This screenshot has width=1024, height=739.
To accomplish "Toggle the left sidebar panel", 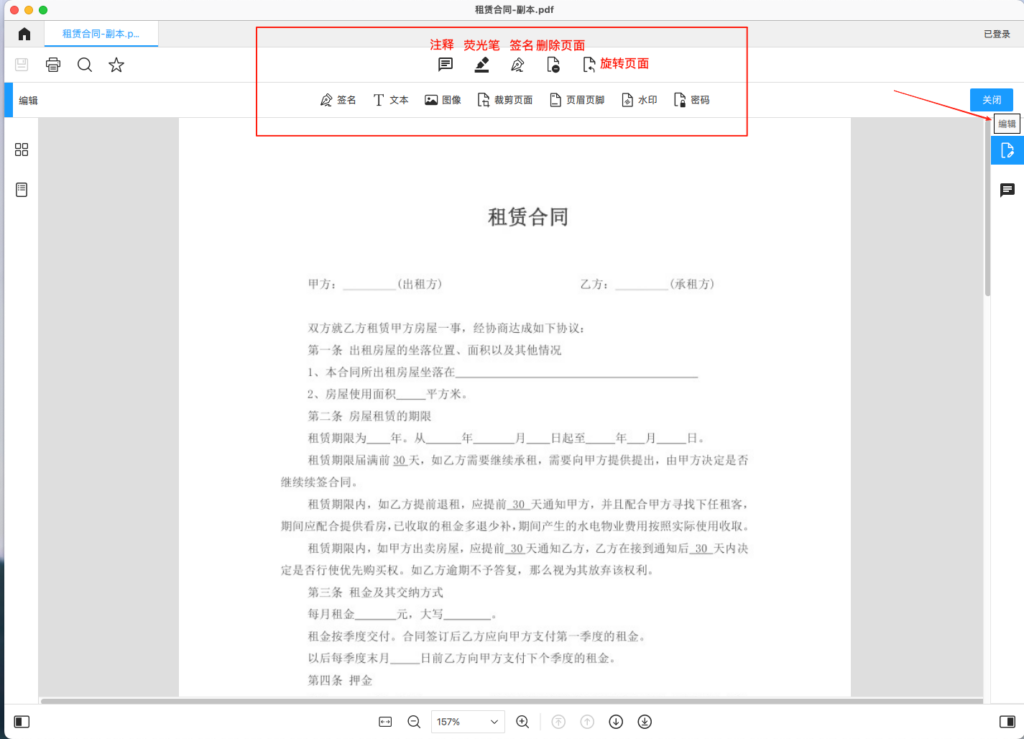I will click(x=22, y=721).
